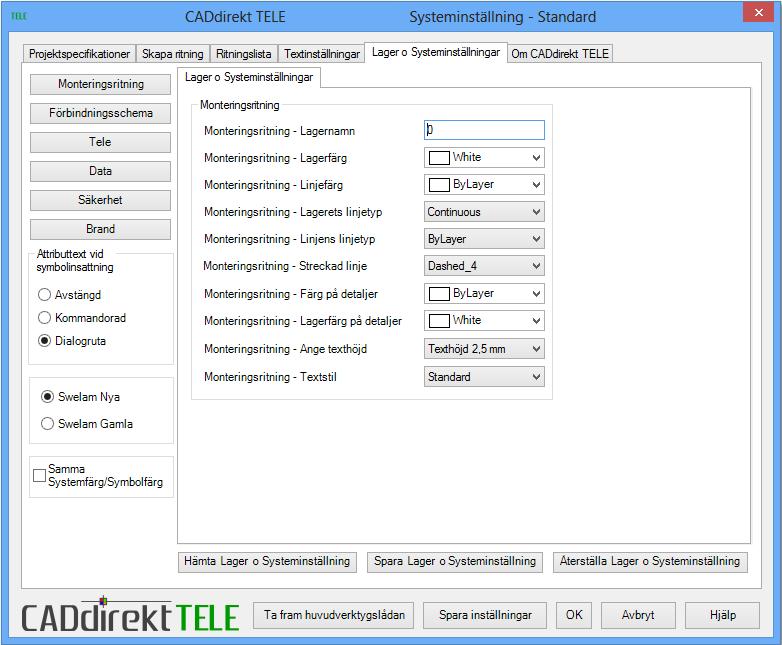Expand Textstil Standard dropdown
Screen dimensions: 782x645
(484, 377)
